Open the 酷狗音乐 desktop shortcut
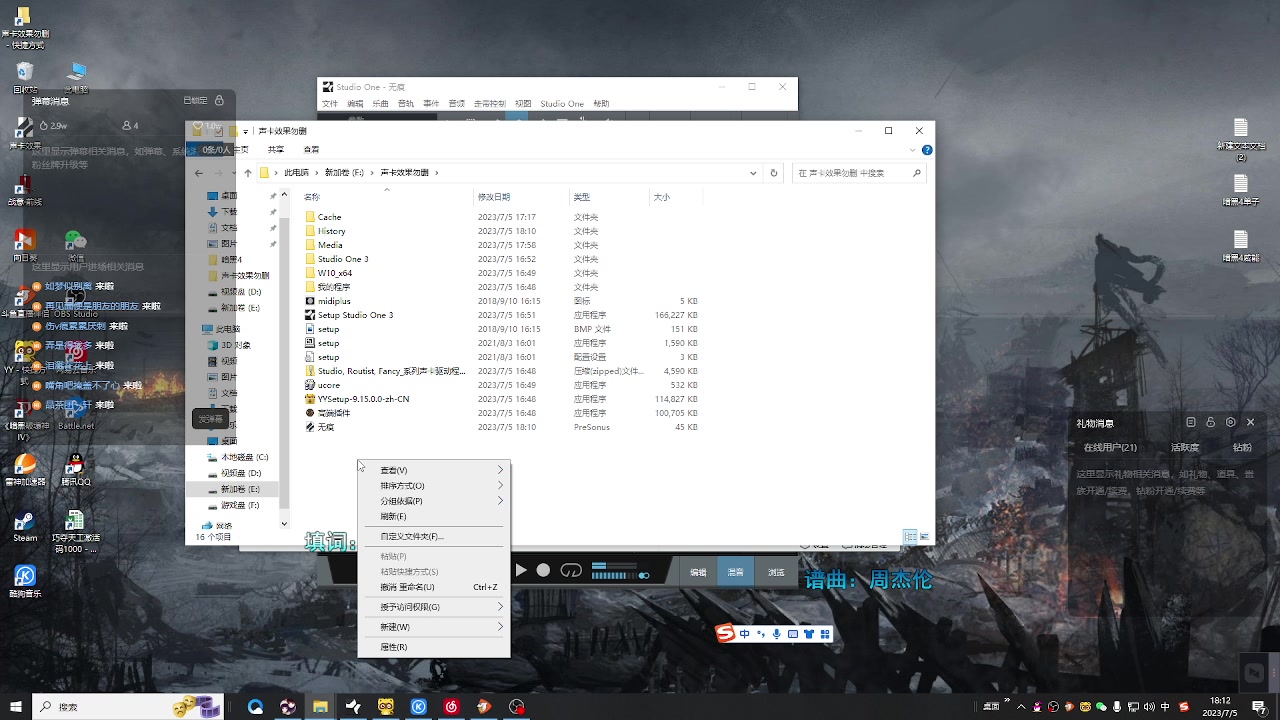The image size is (1280, 720). [25, 582]
